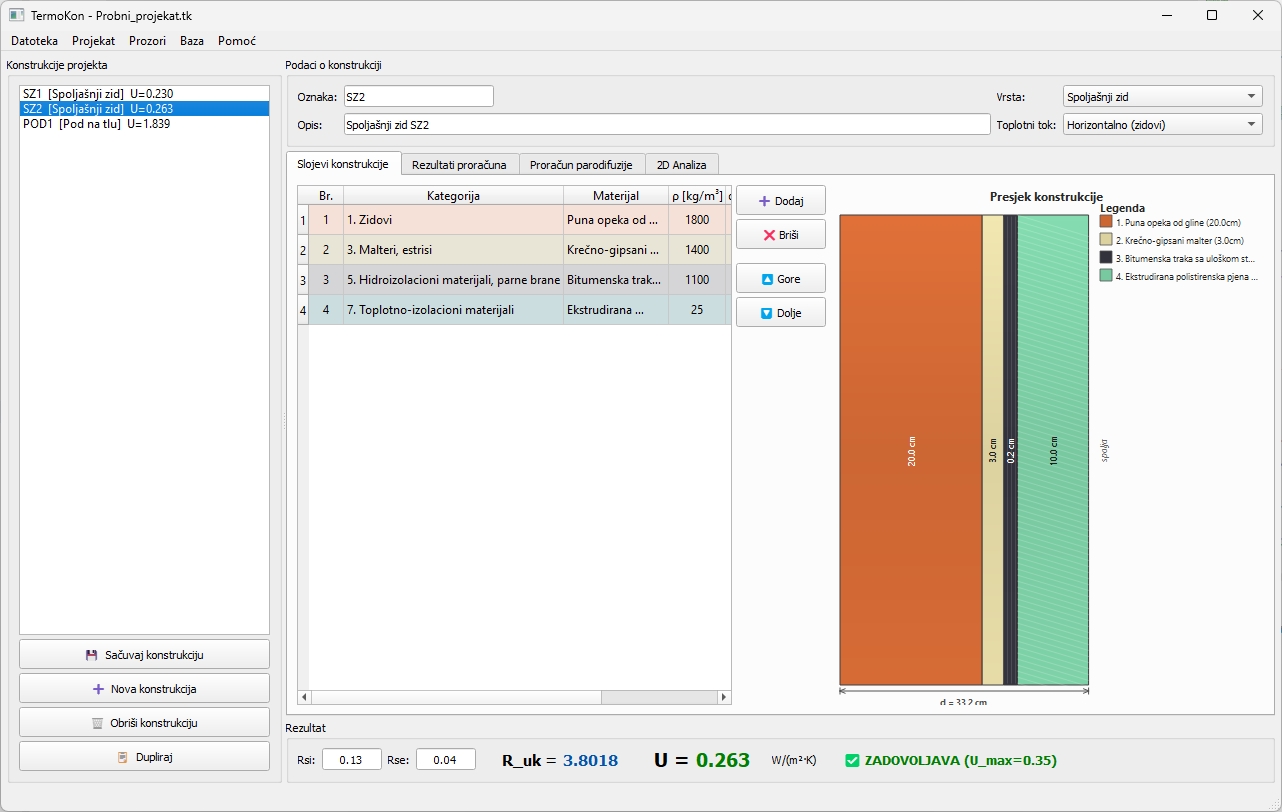Image resolution: width=1282 pixels, height=812 pixels.
Task: Click the Opis input field
Action: pyautogui.click(x=666, y=125)
